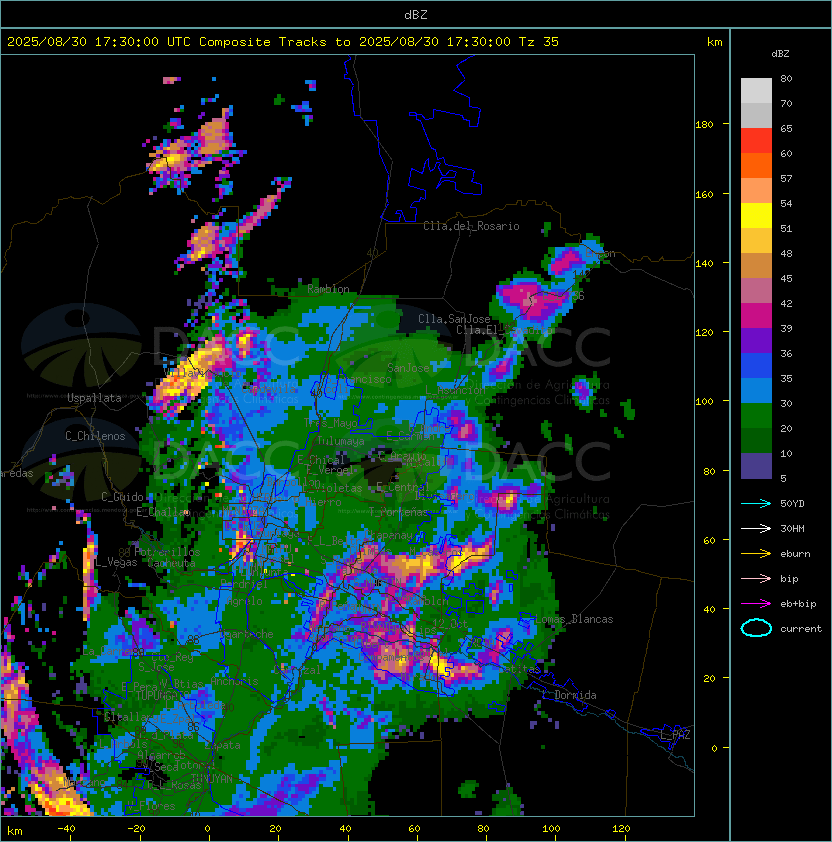Click the Ugarteche place label

pyautogui.click(x=246, y=634)
